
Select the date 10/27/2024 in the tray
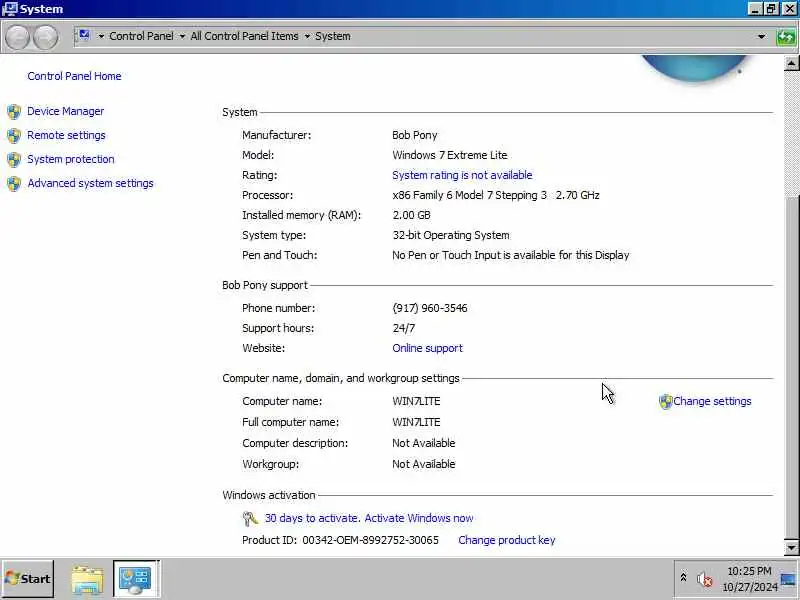pyautogui.click(x=749, y=587)
